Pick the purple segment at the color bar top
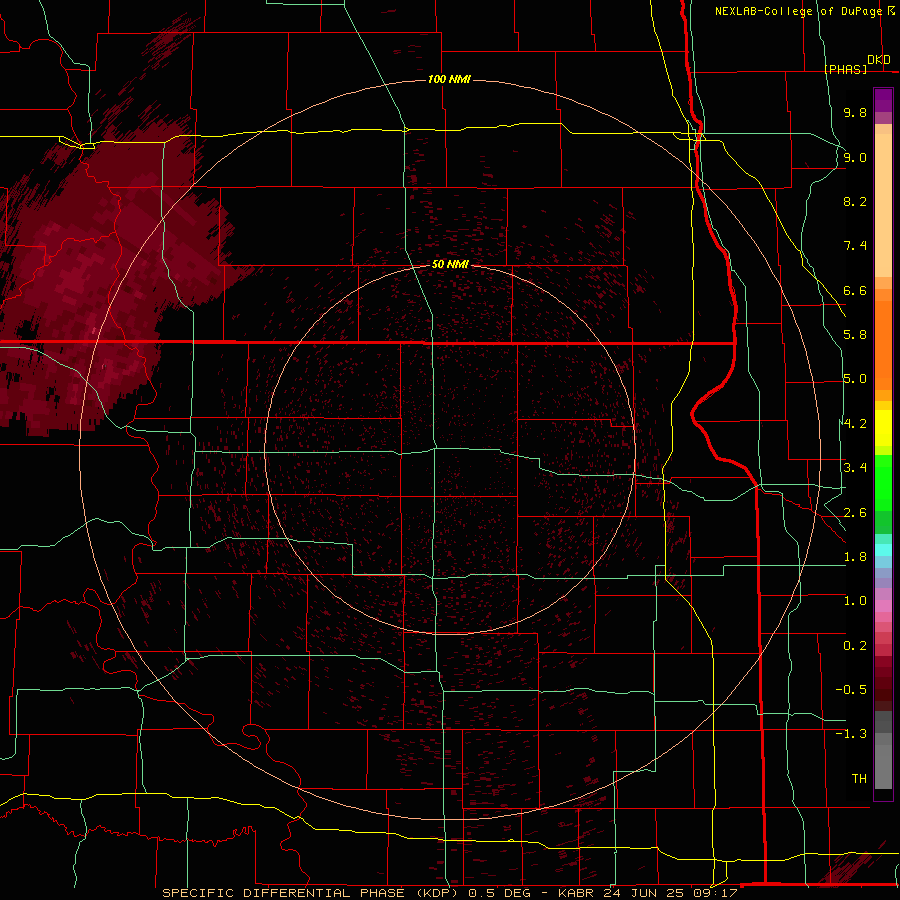The width and height of the screenshot is (900, 900). (x=883, y=100)
